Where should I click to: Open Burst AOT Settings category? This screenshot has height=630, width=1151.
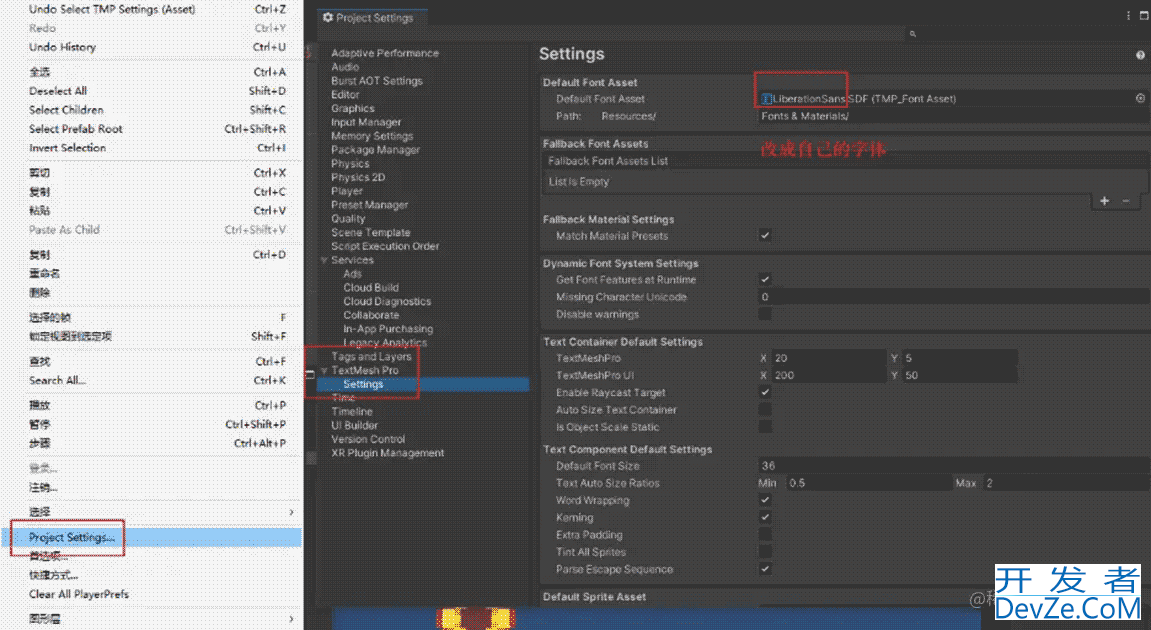(x=377, y=81)
